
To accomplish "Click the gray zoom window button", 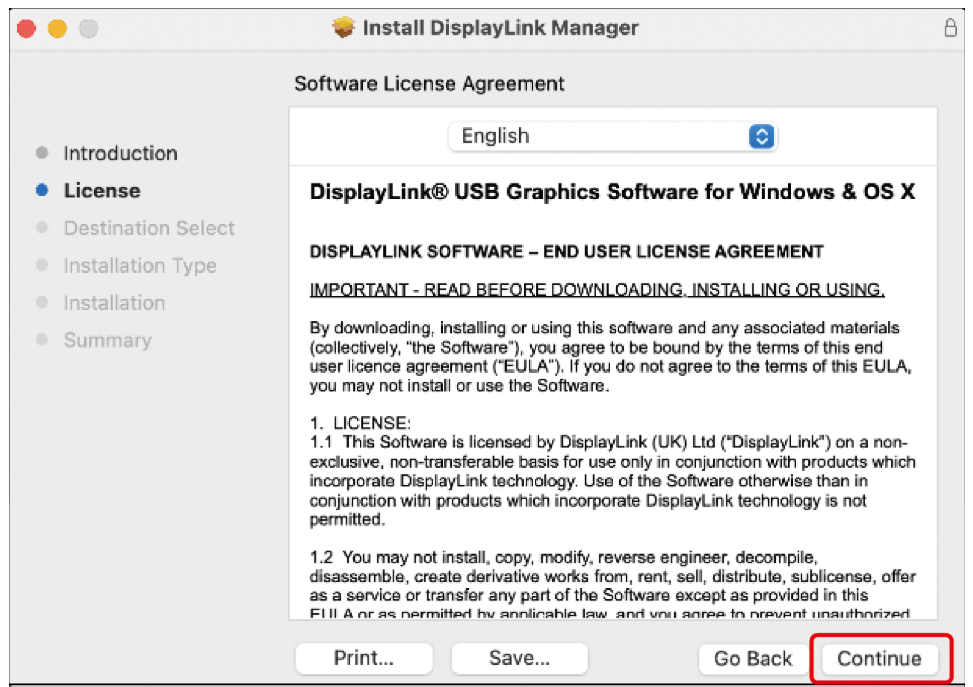I will pos(89,29).
